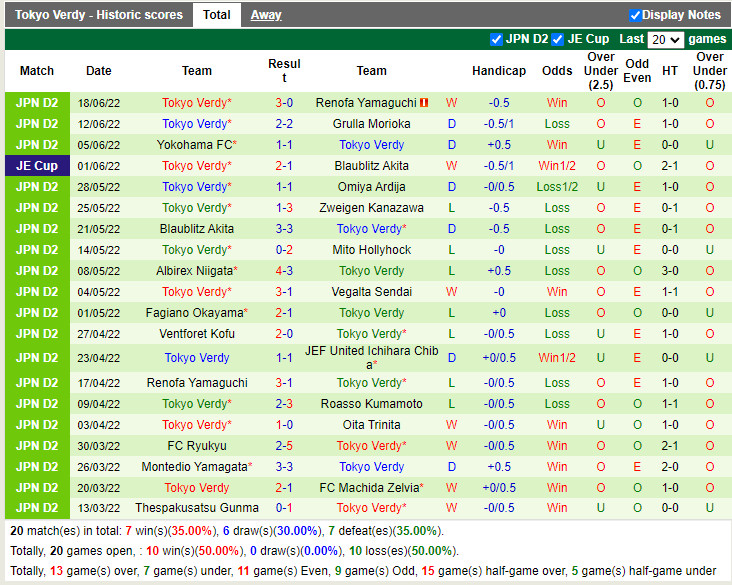Open the Roasso Kumamoto team link
Image resolution: width=732 pixels, height=585 pixels.
point(371,404)
